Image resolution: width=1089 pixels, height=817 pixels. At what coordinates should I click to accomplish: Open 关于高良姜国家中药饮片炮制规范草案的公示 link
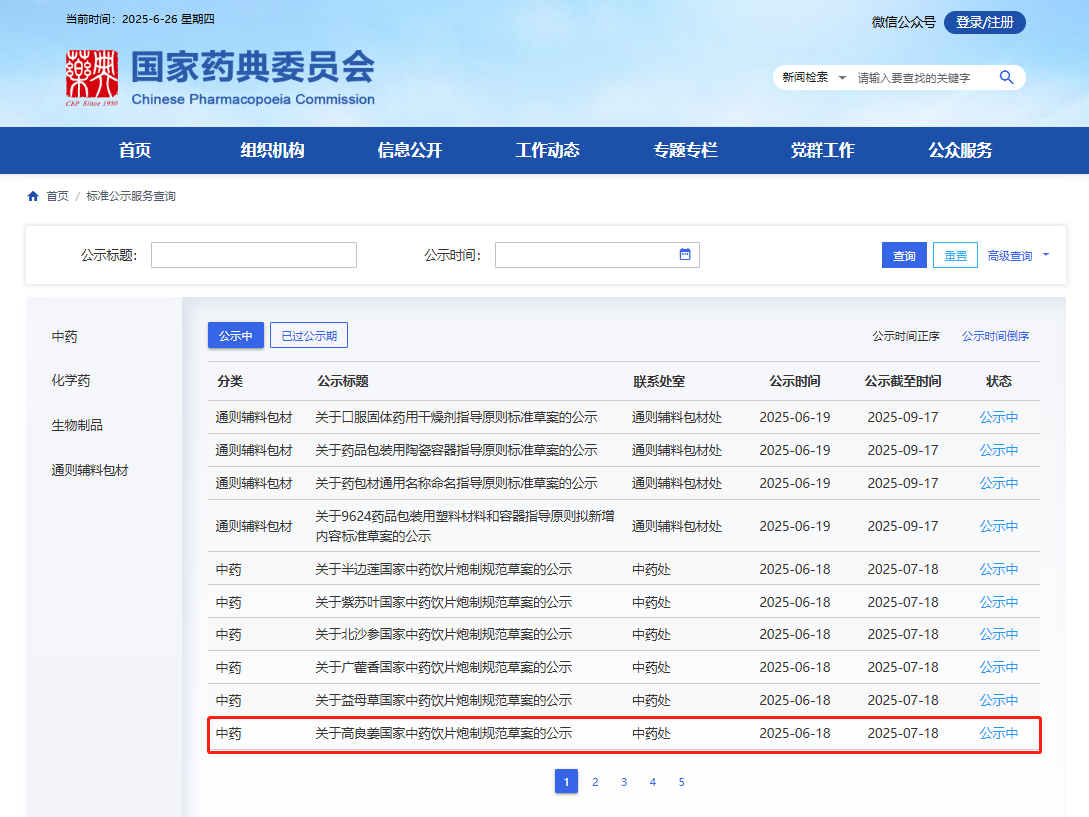443,733
